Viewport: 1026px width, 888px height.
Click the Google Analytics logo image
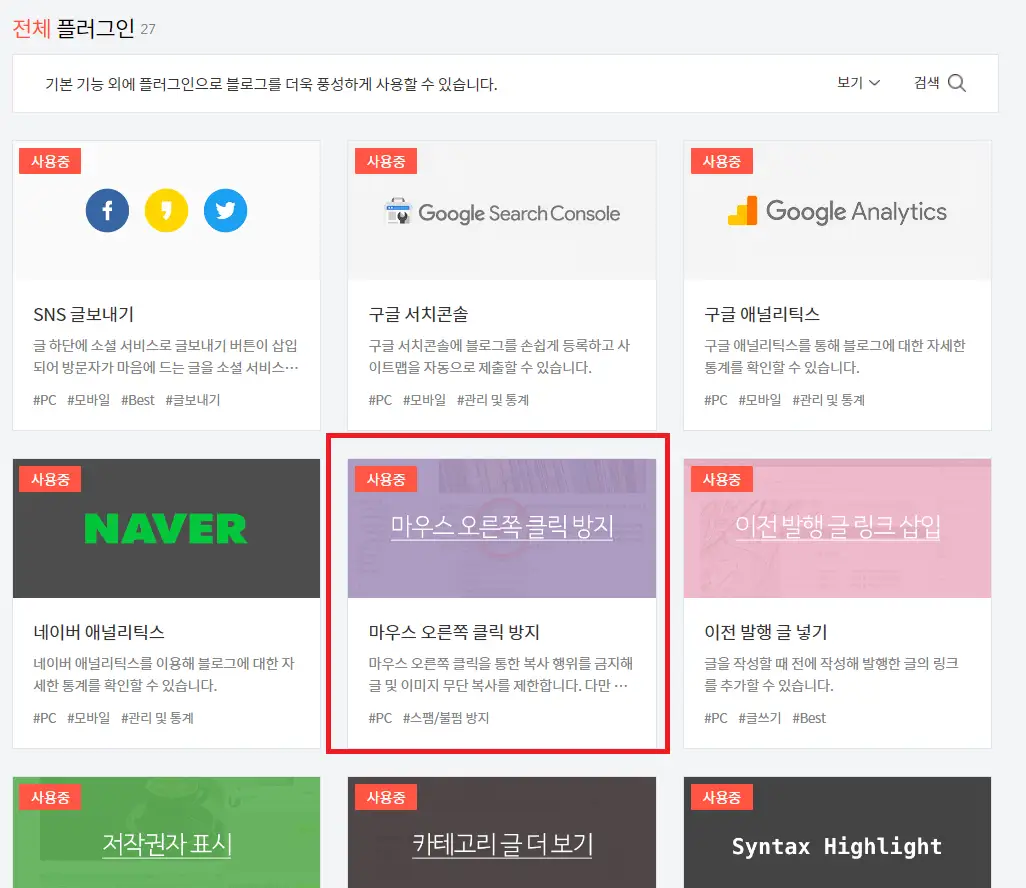pyautogui.click(x=837, y=211)
